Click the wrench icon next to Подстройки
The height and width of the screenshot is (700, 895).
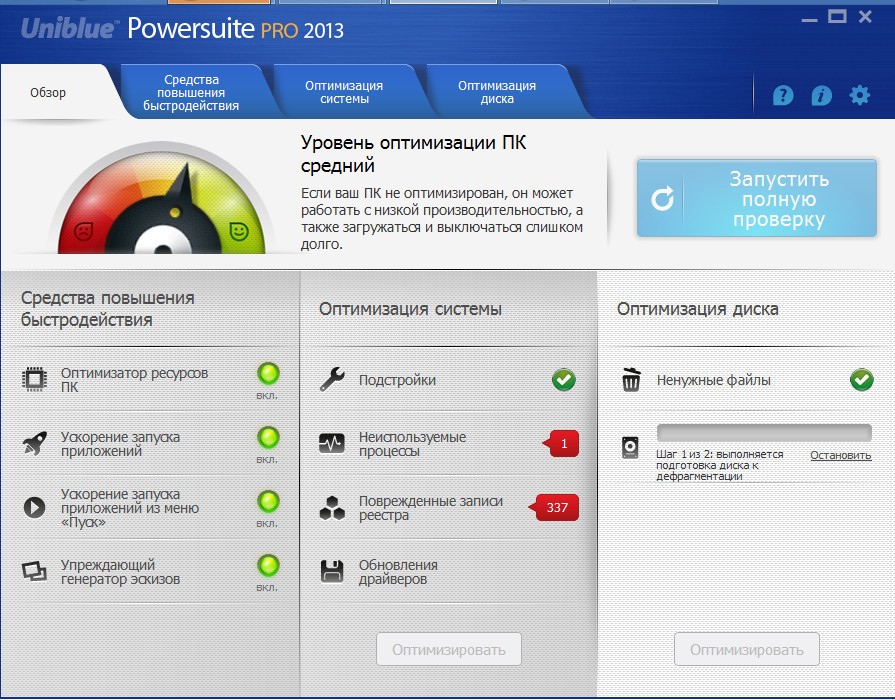(332, 379)
